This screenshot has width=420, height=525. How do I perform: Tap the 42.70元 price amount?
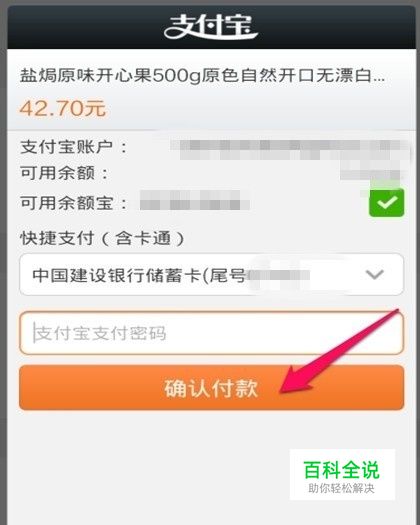(63, 108)
